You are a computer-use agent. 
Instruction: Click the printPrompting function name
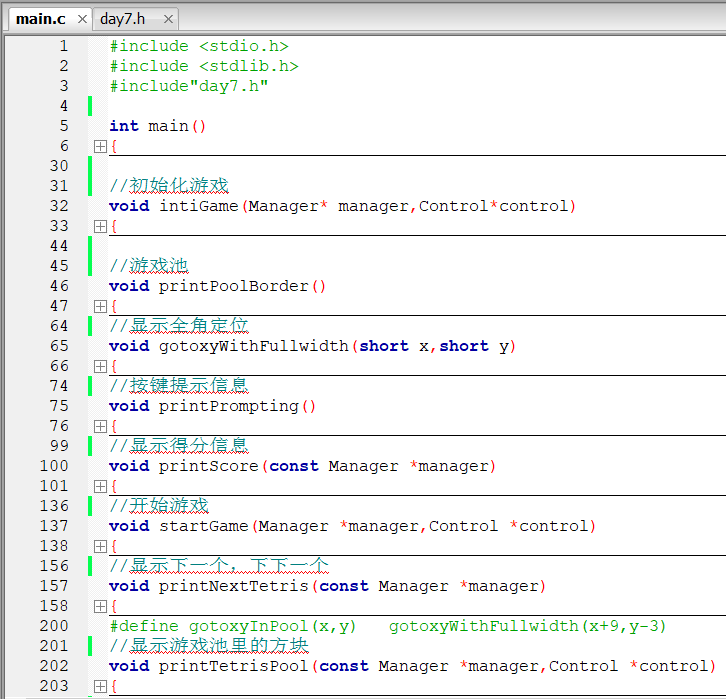click(x=229, y=406)
